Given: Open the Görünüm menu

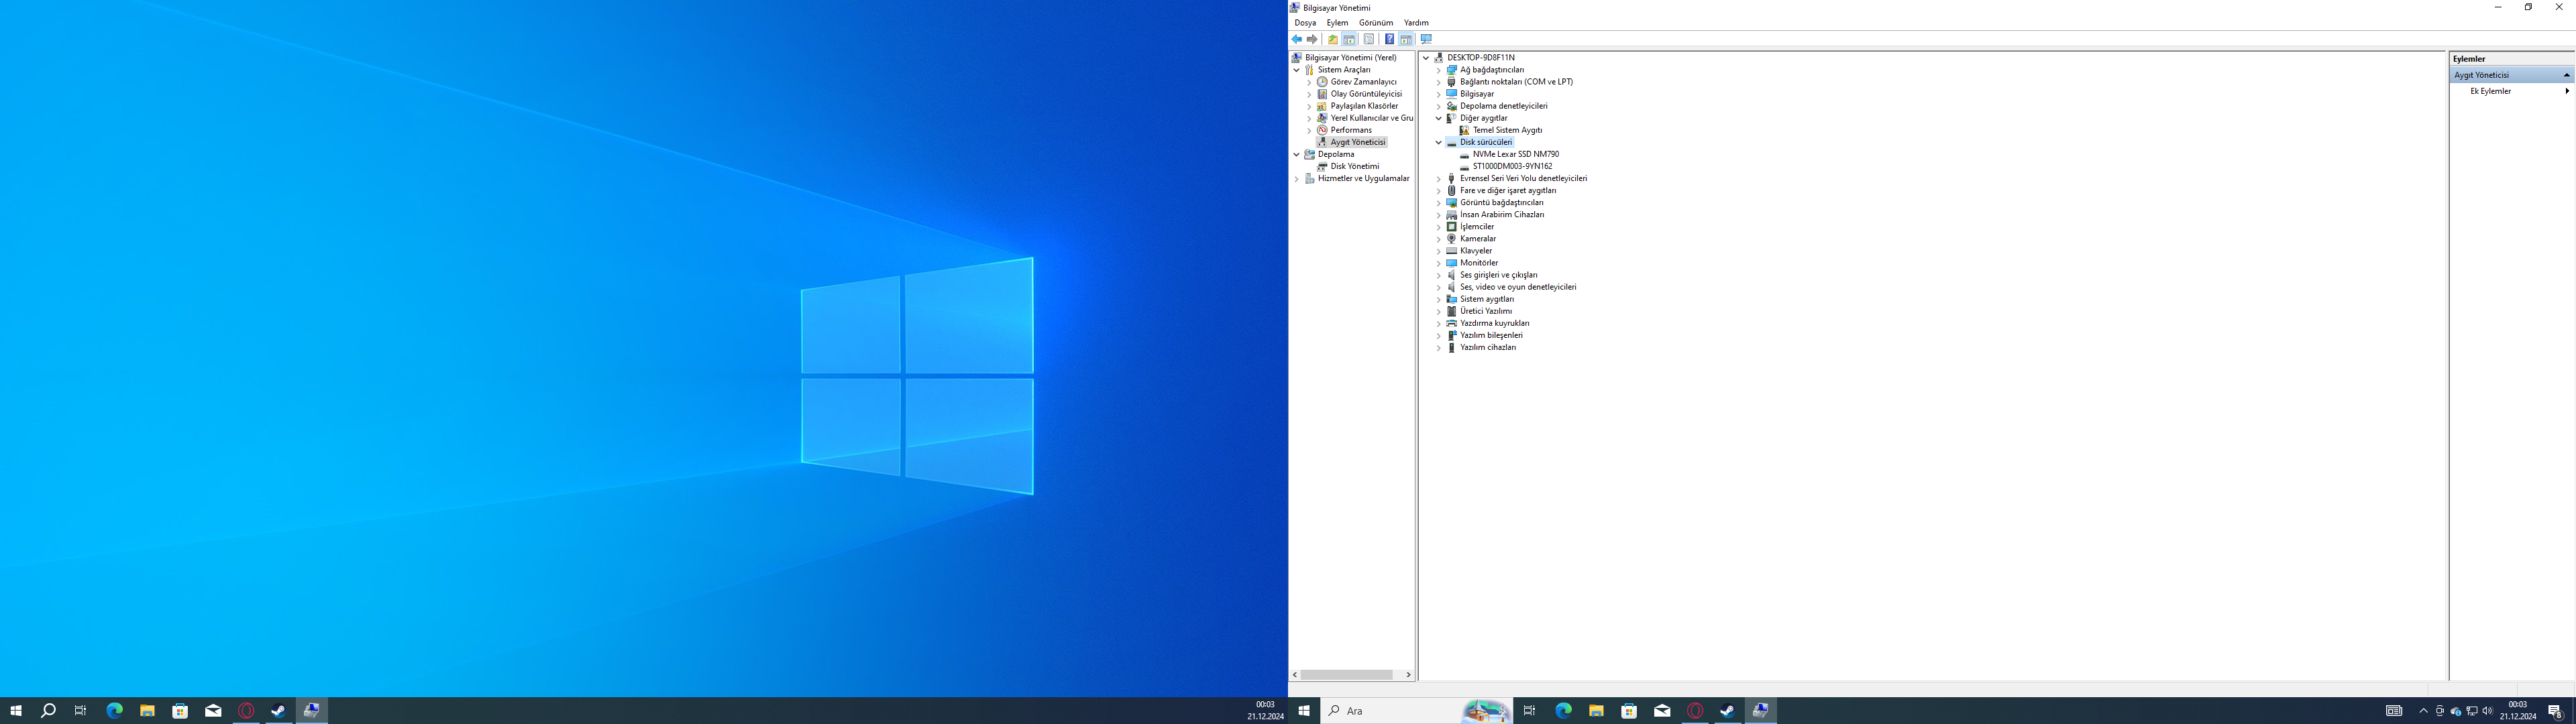Looking at the screenshot, I should [1375, 23].
